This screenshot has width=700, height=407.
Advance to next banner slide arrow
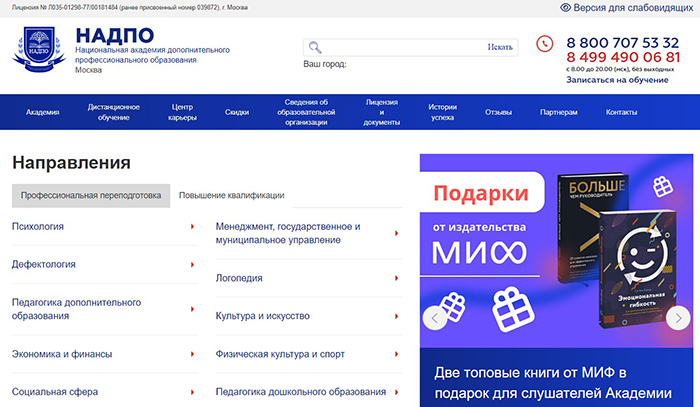pyautogui.click(x=679, y=318)
